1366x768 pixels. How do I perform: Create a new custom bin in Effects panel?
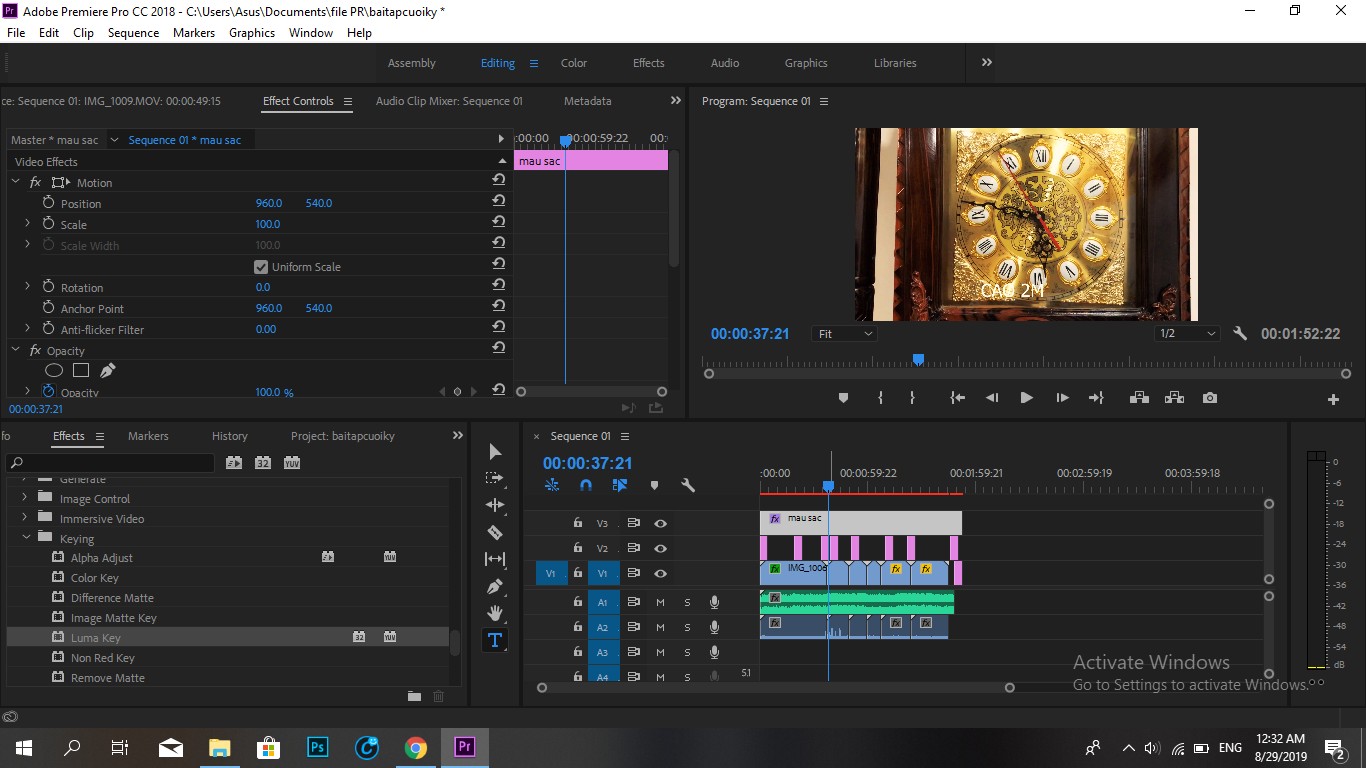pos(414,696)
